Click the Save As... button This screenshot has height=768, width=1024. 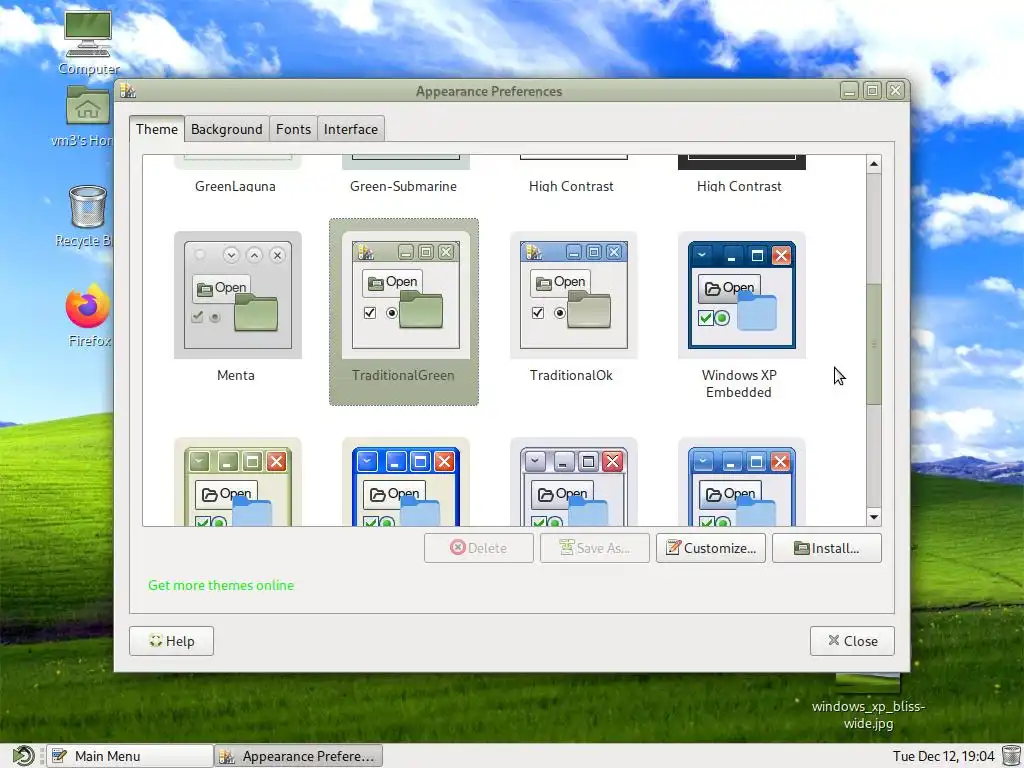pos(595,548)
